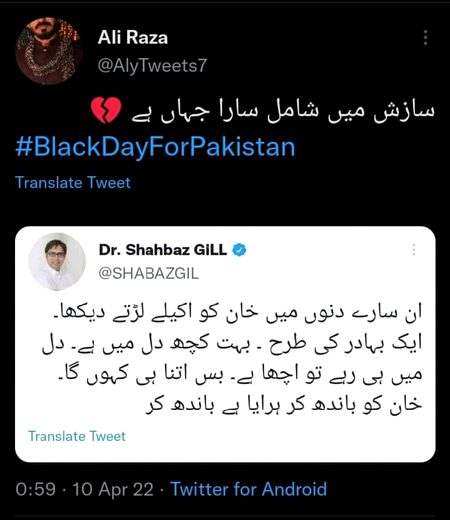Click the Dr. Shahbaz GiLL display name
This screenshot has width=450, height=520.
[163, 250]
